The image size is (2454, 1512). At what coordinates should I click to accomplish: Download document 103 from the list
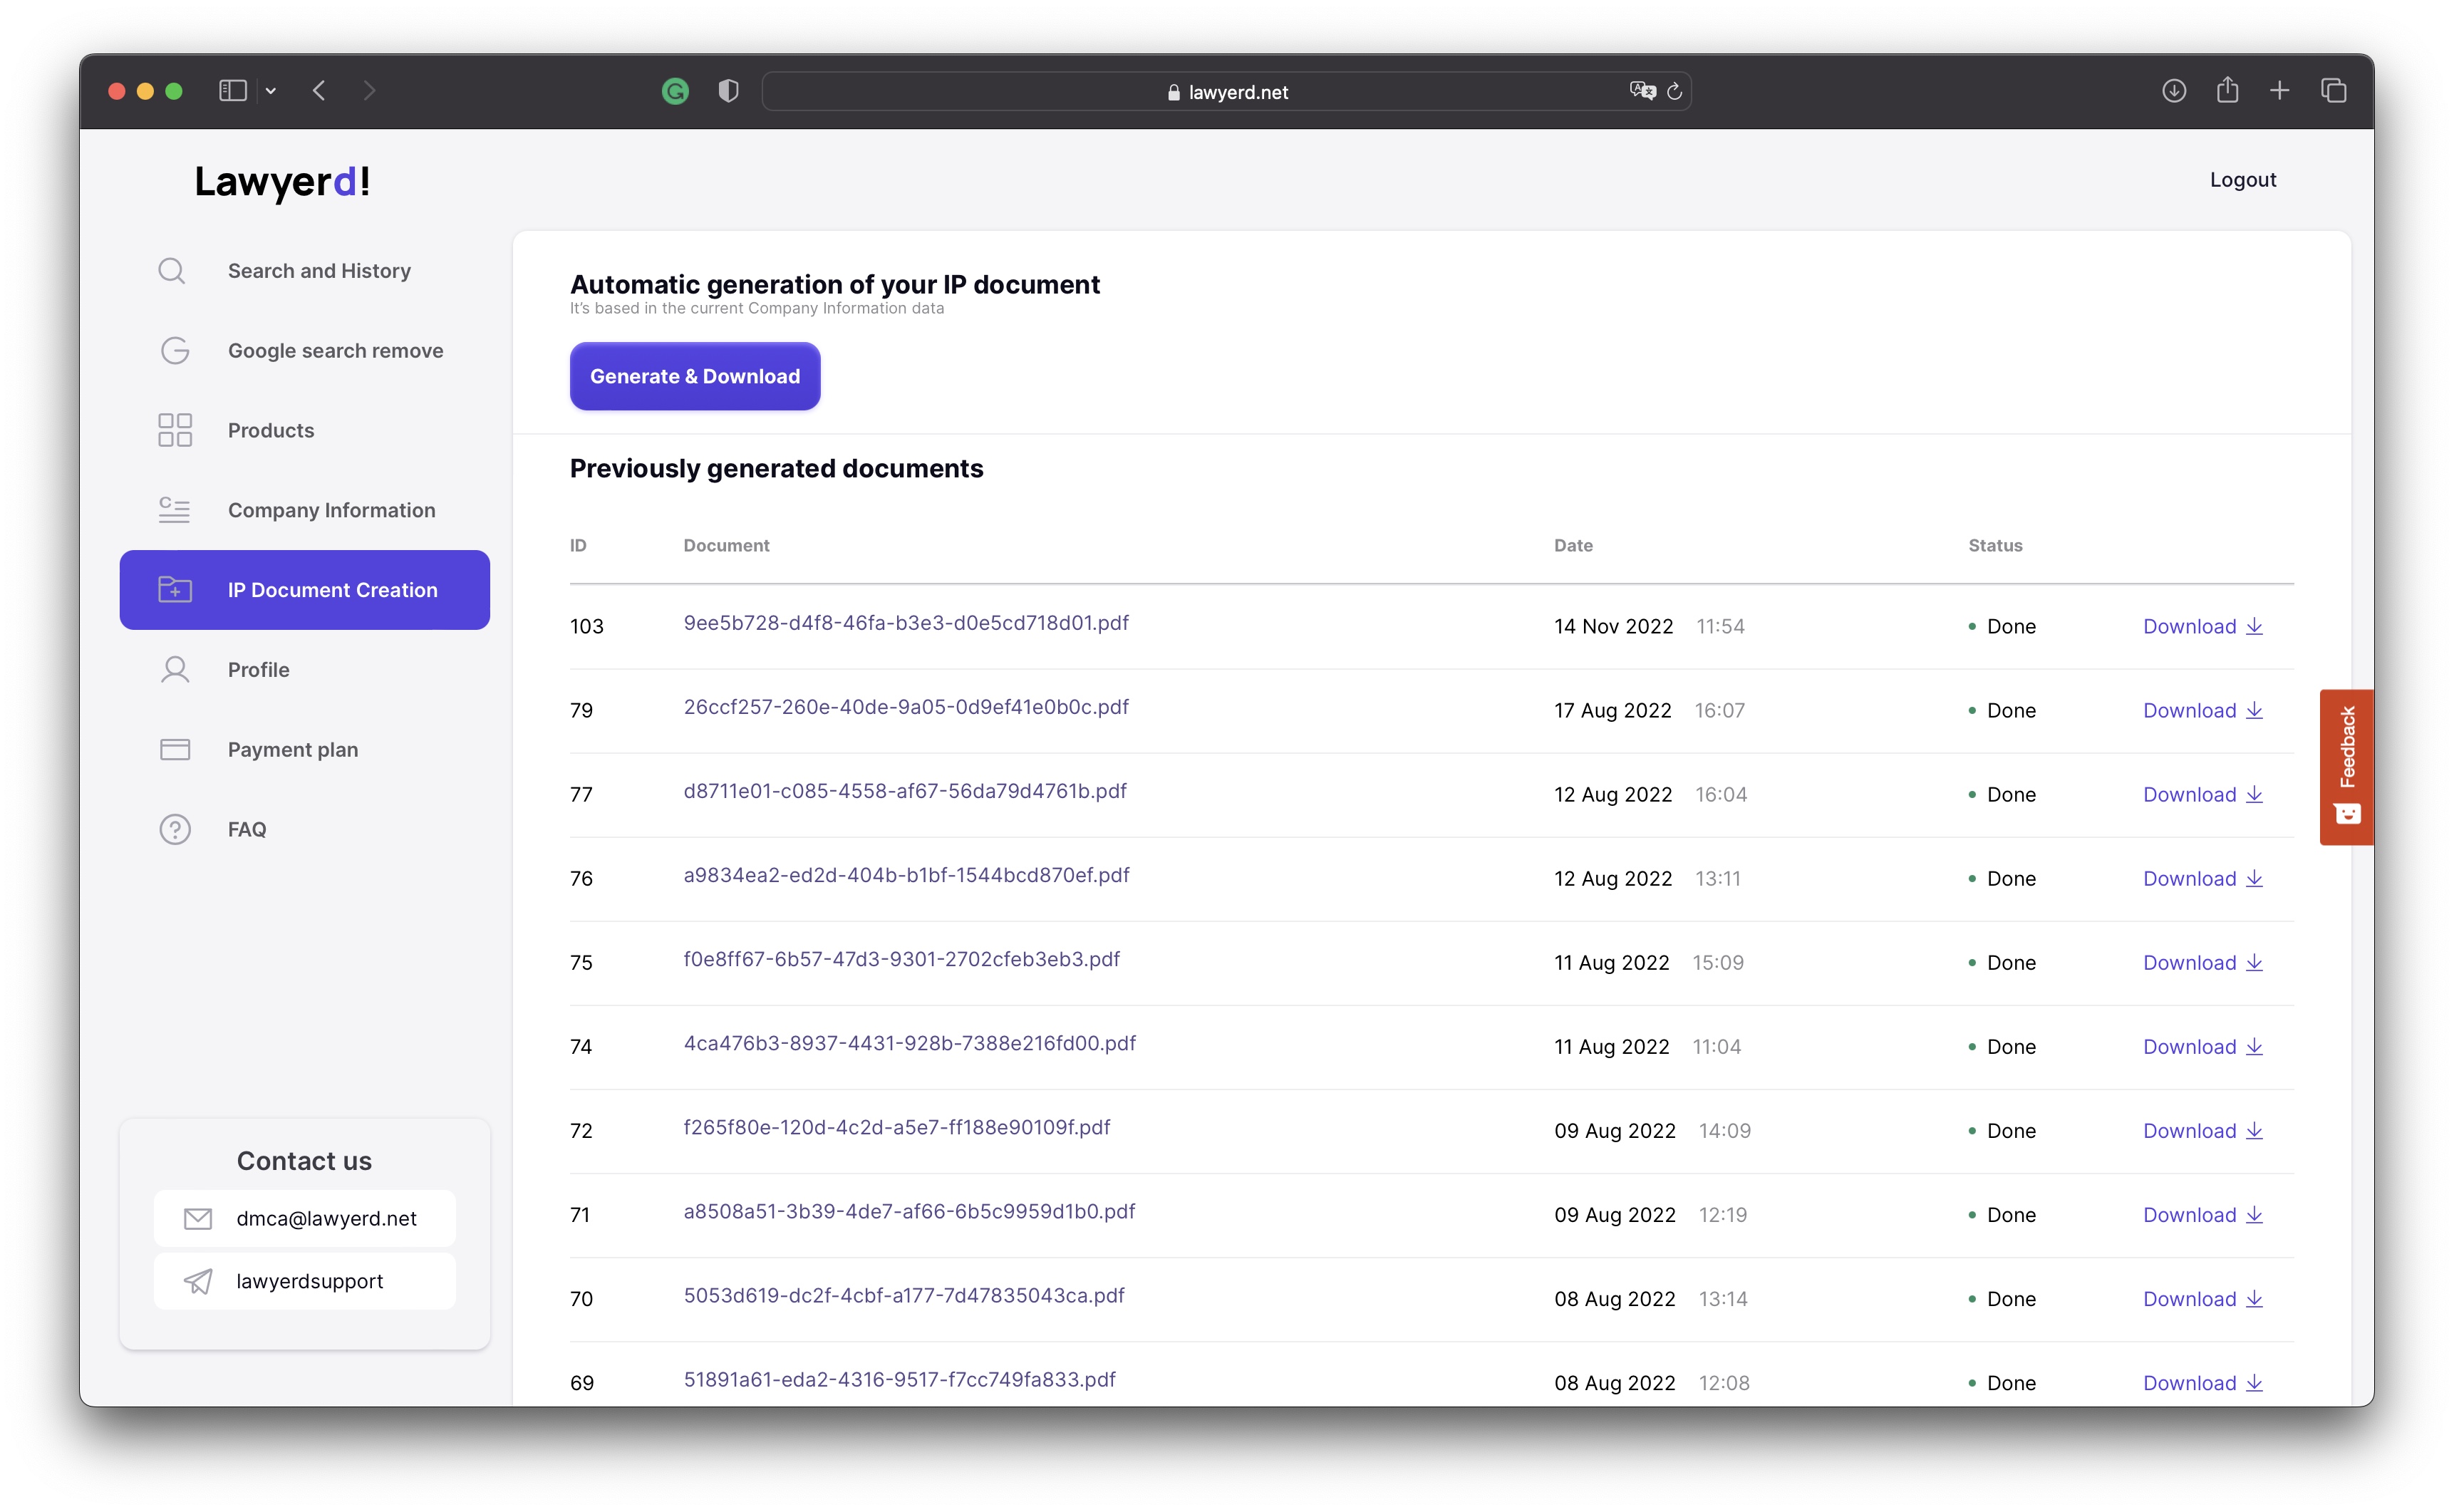[2202, 626]
